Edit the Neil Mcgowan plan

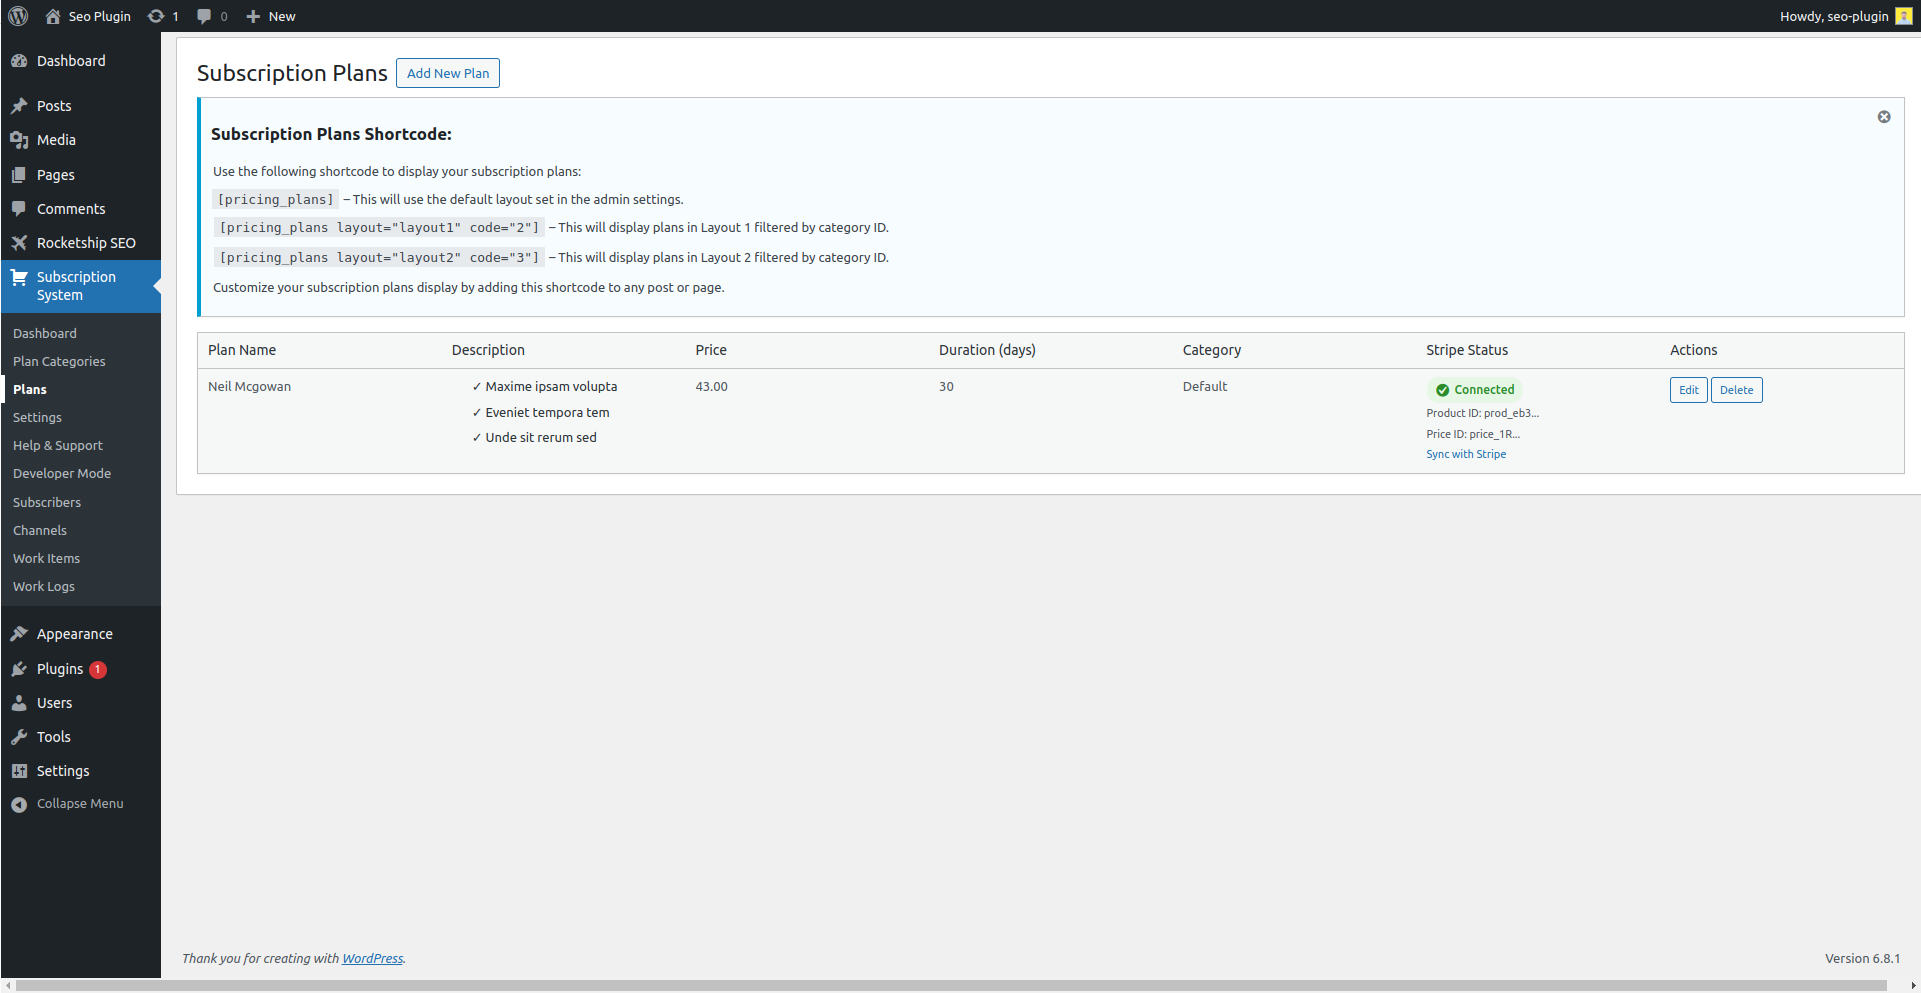(1688, 390)
